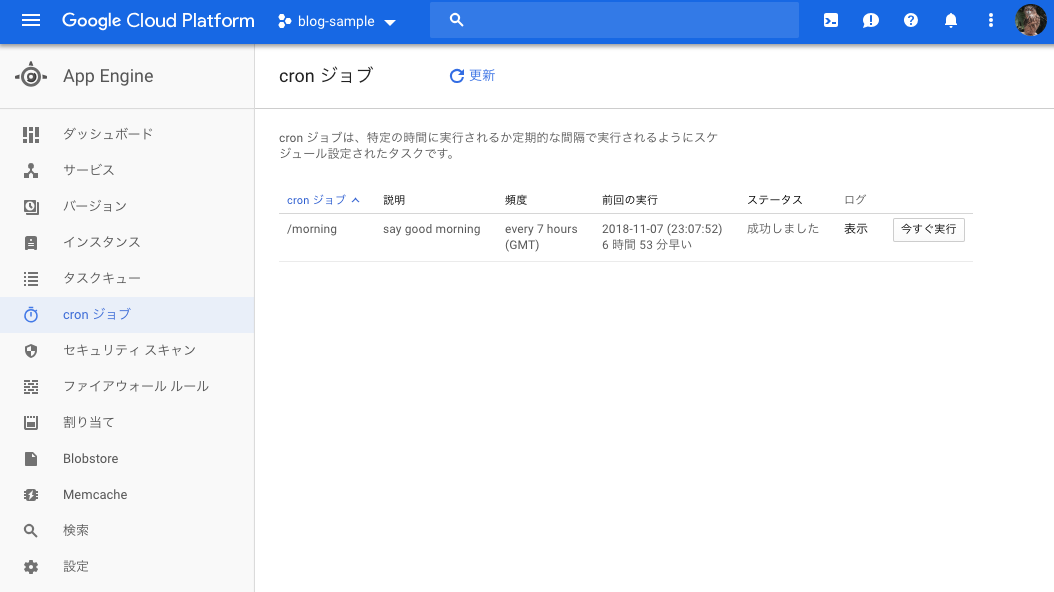Click the 前回の実行 column header

[629, 200]
